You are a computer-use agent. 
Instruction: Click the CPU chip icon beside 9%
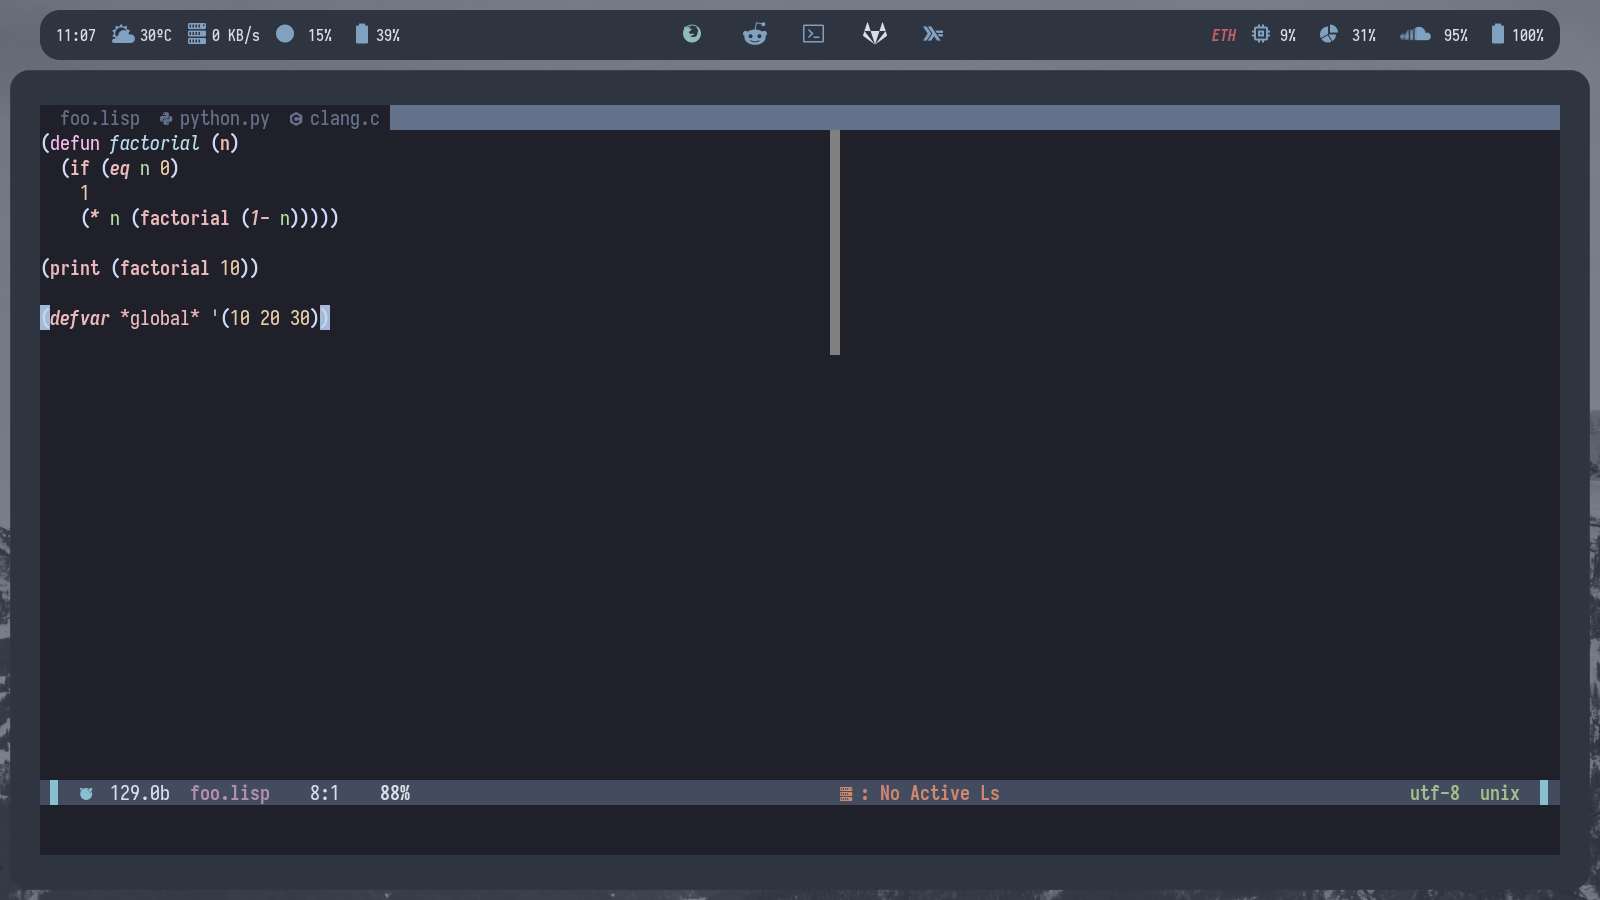pos(1261,34)
